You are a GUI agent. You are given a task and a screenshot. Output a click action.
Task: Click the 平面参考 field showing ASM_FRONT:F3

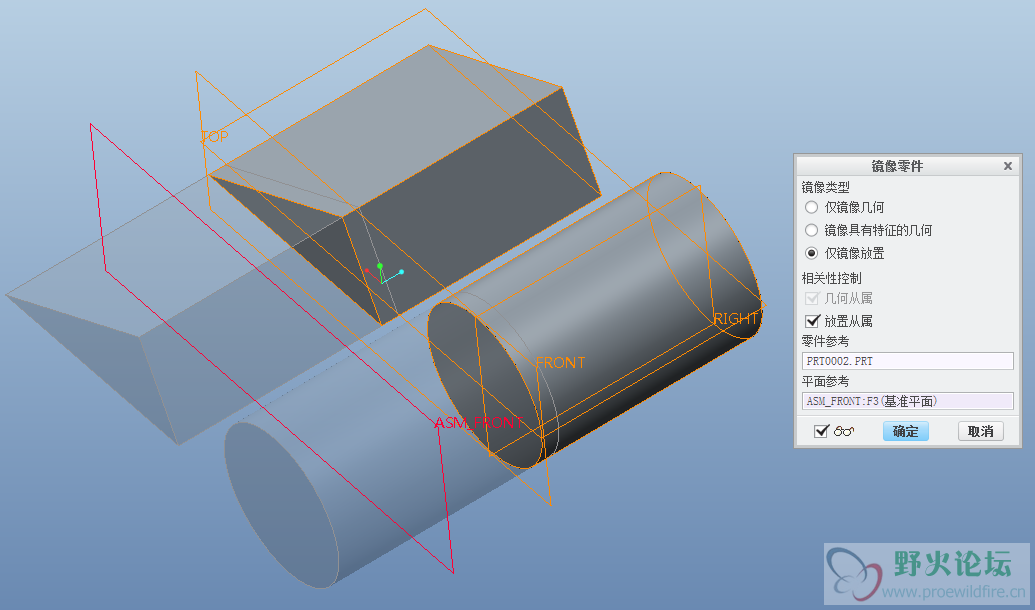tap(908, 401)
